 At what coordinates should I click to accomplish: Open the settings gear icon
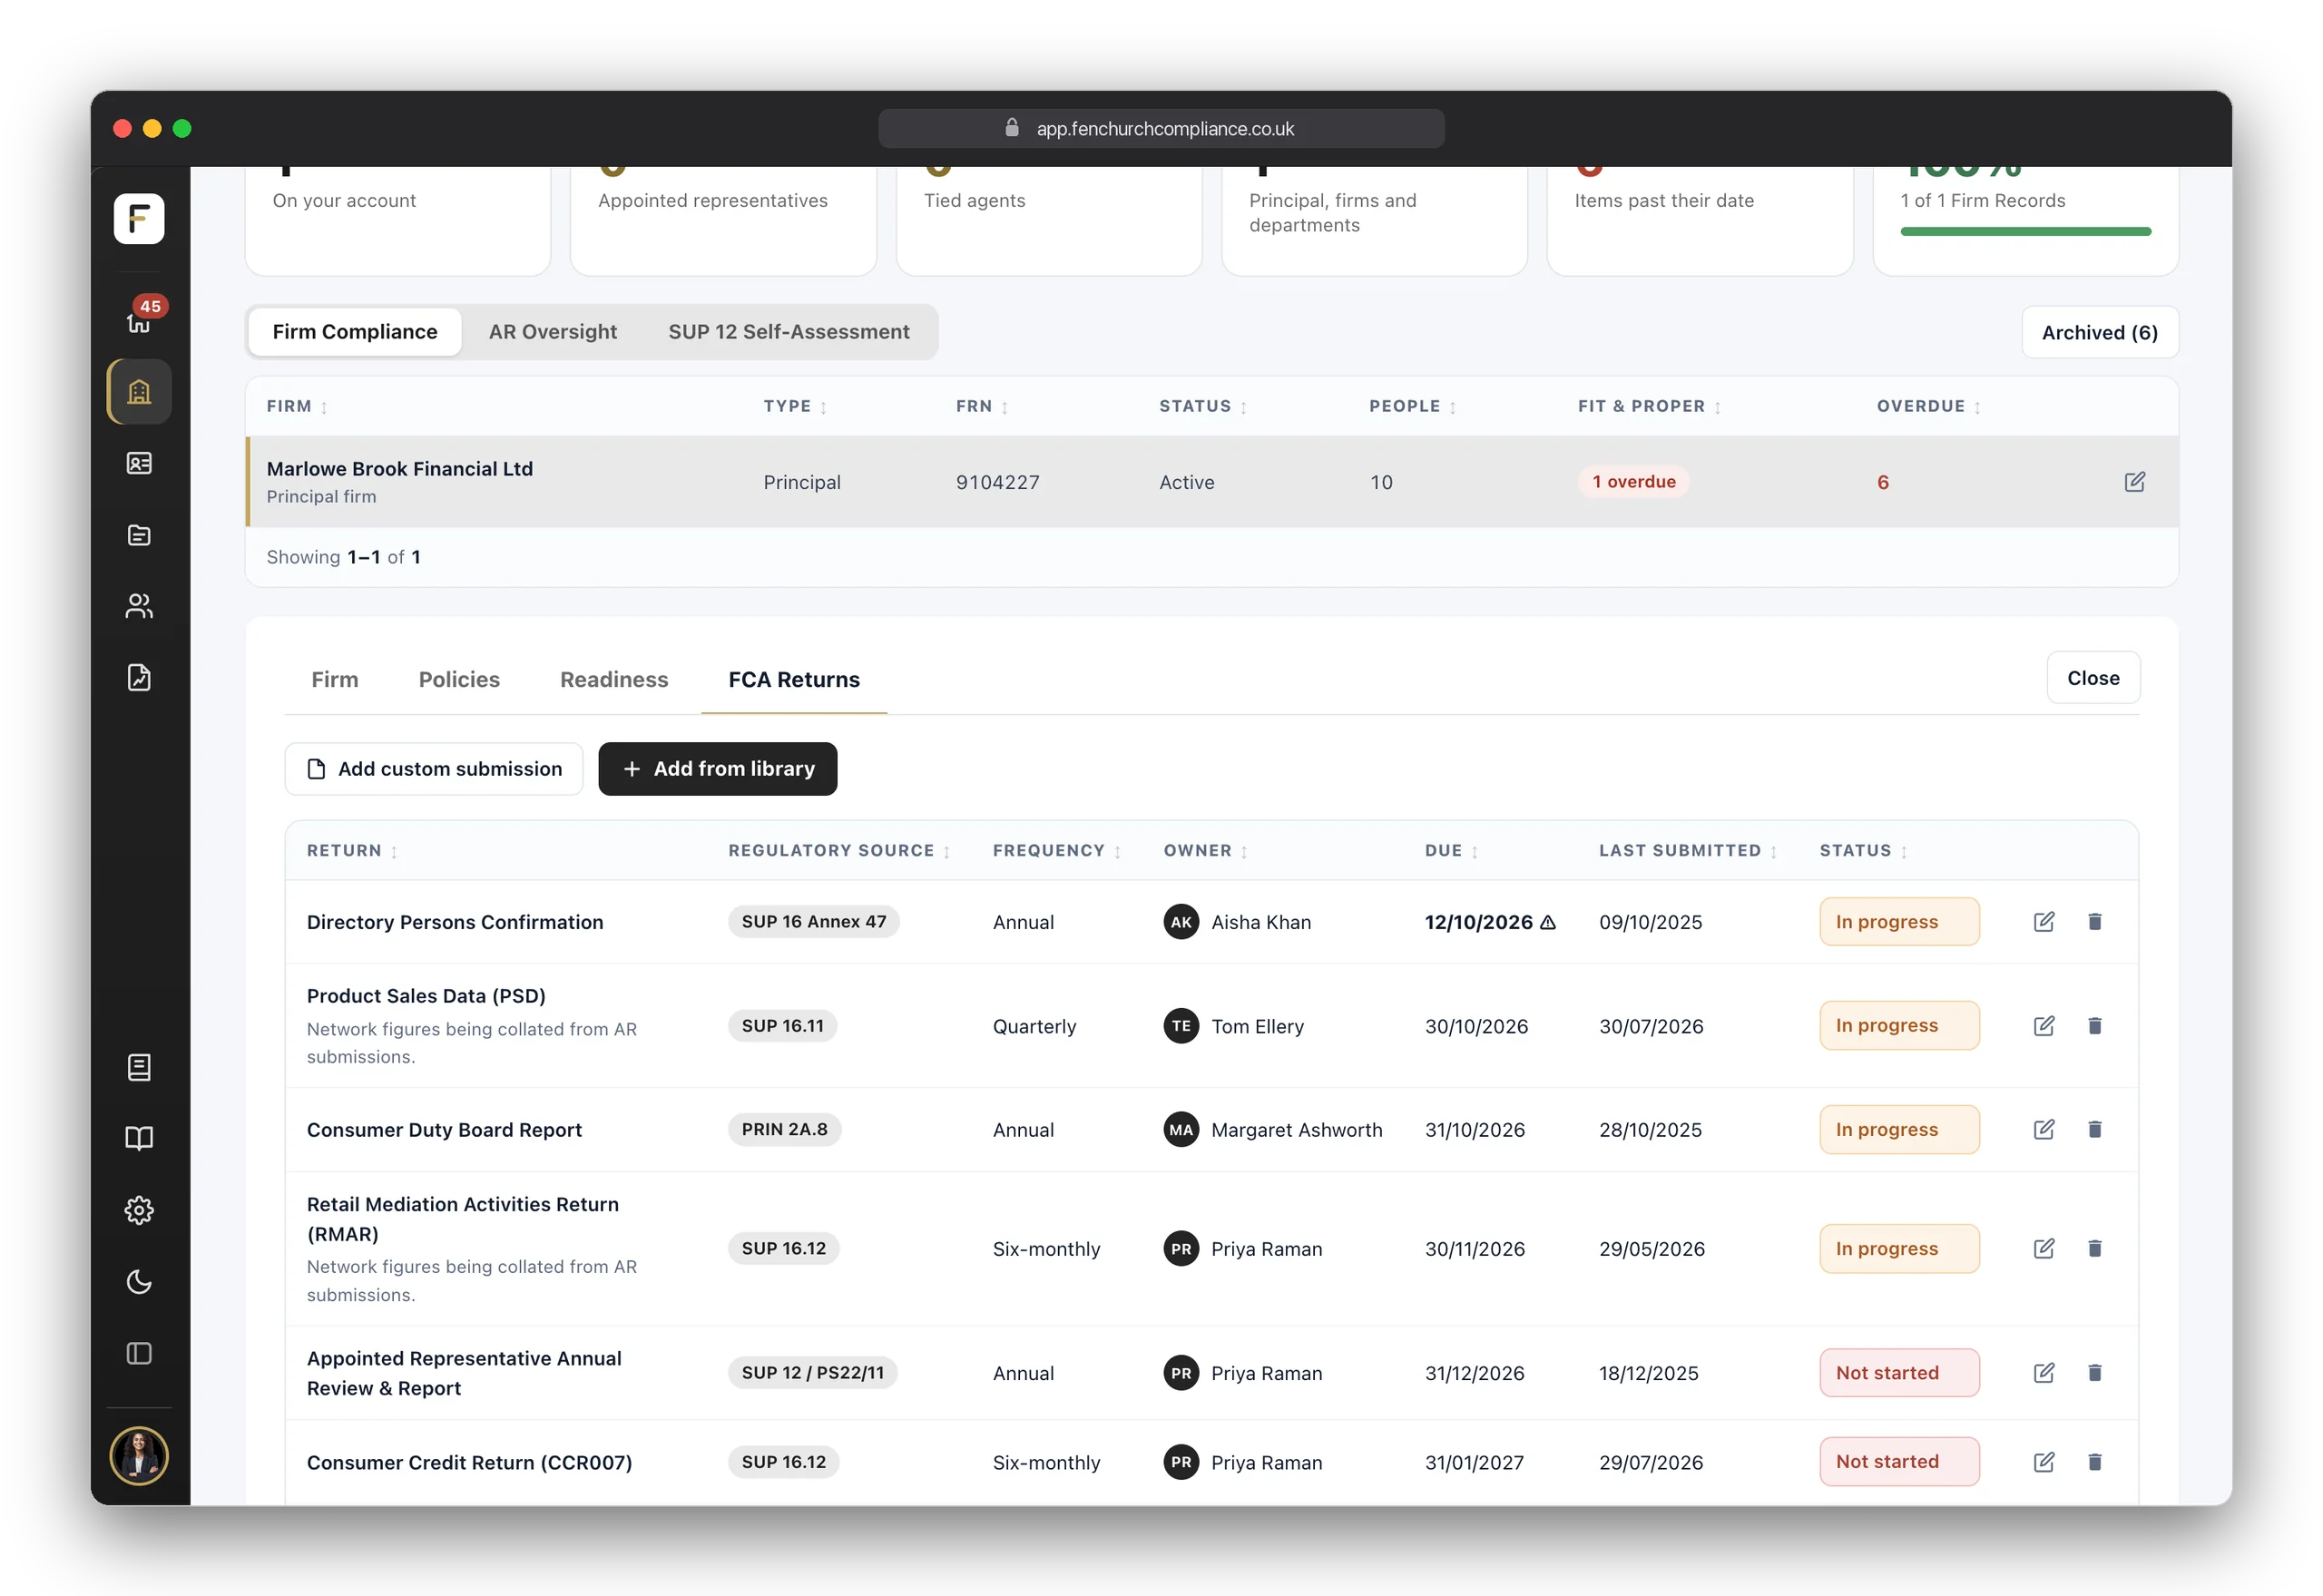(x=139, y=1210)
